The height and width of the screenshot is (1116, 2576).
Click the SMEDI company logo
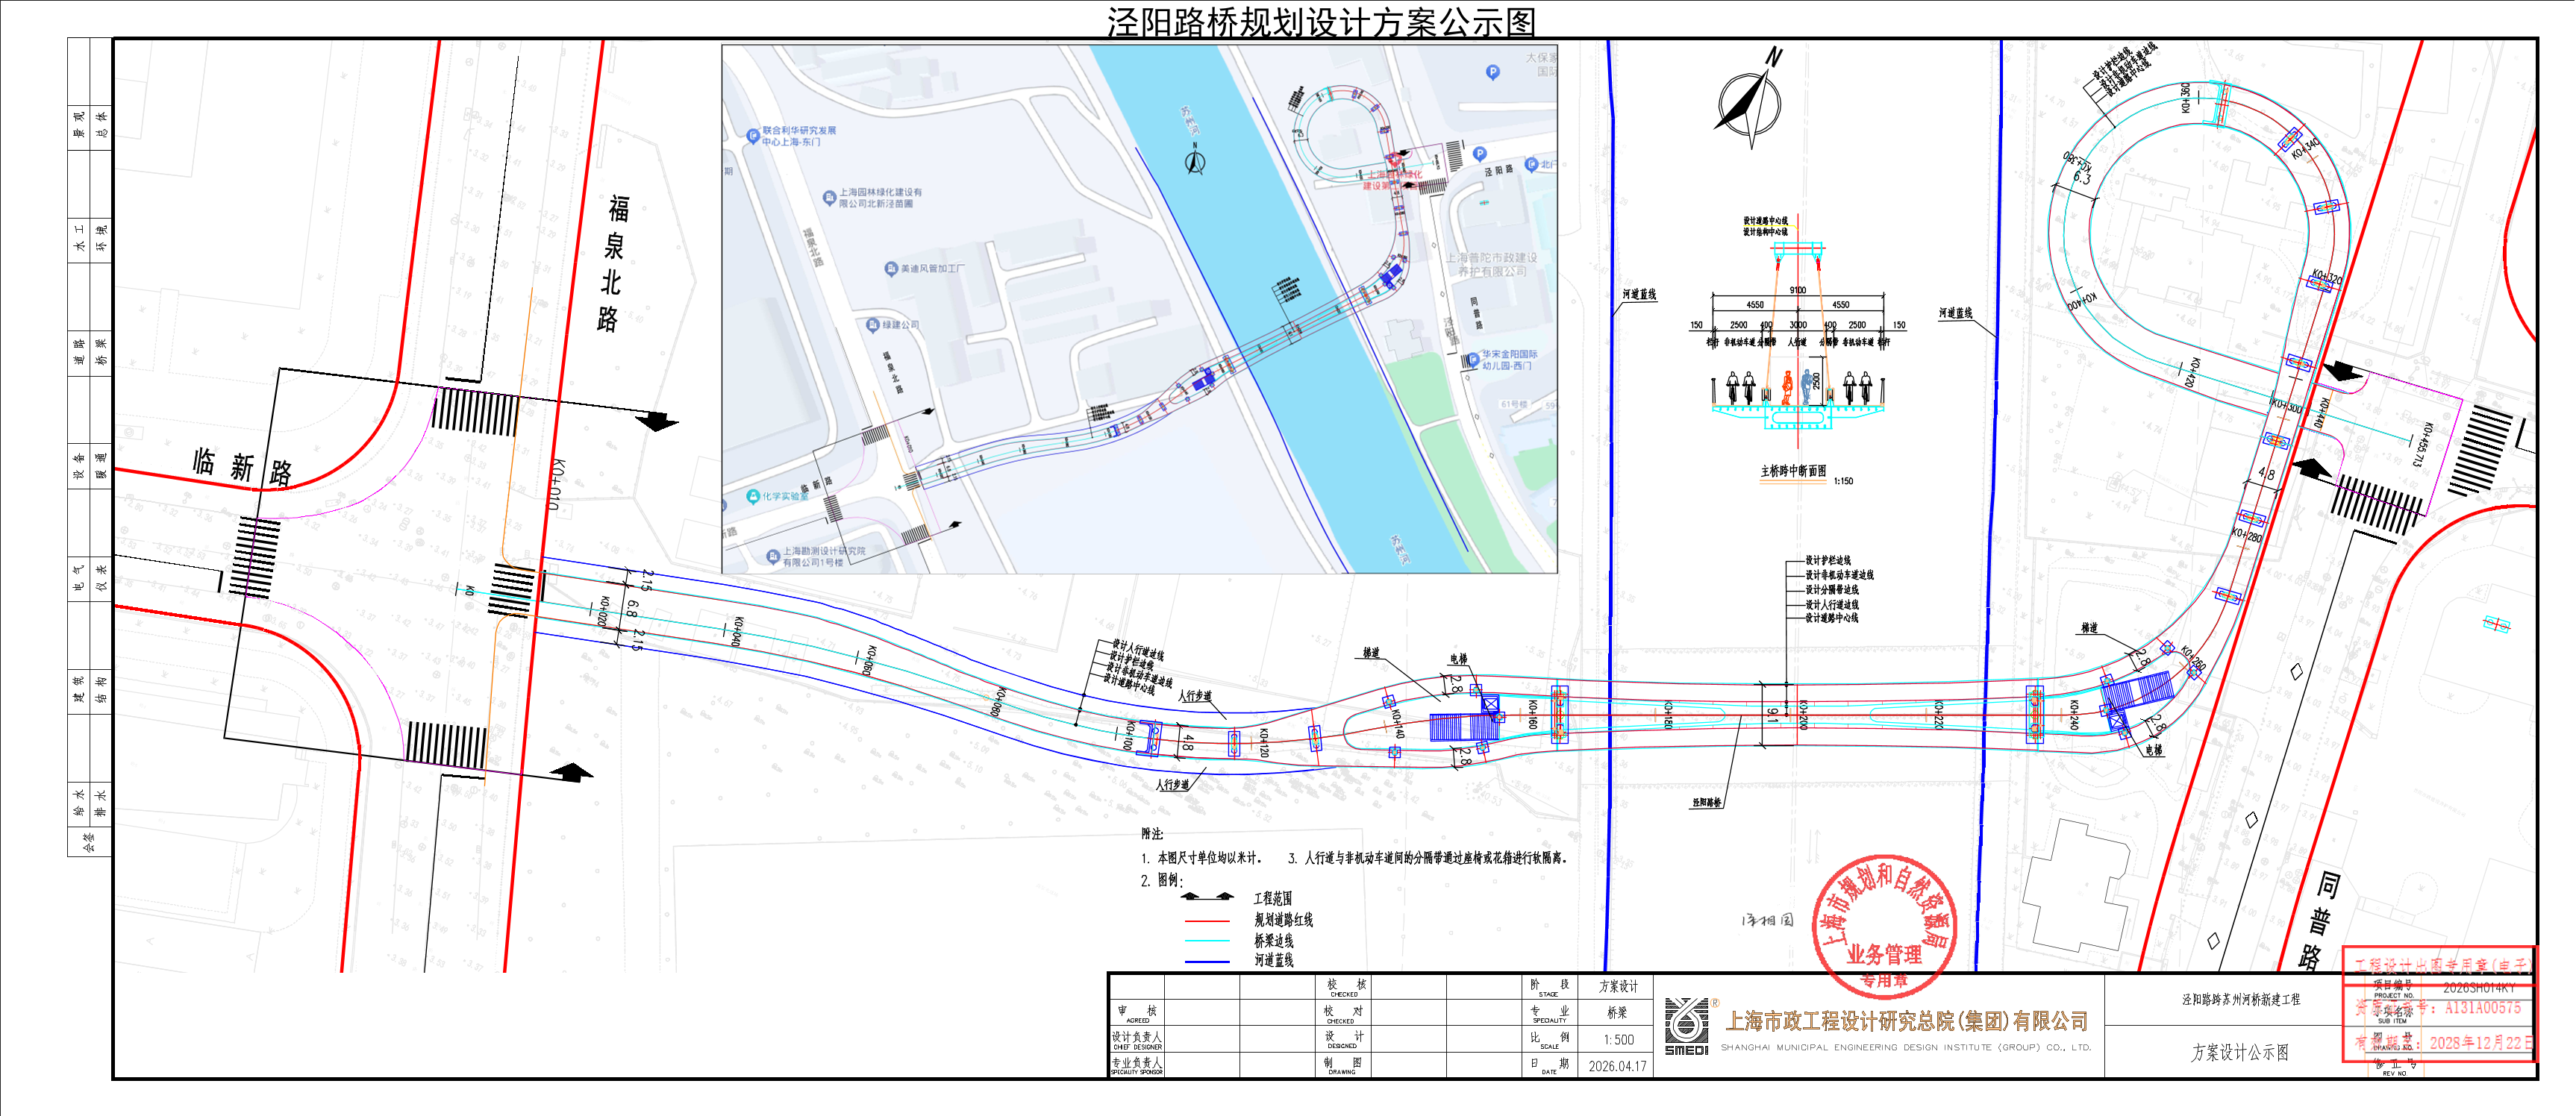point(1686,1026)
